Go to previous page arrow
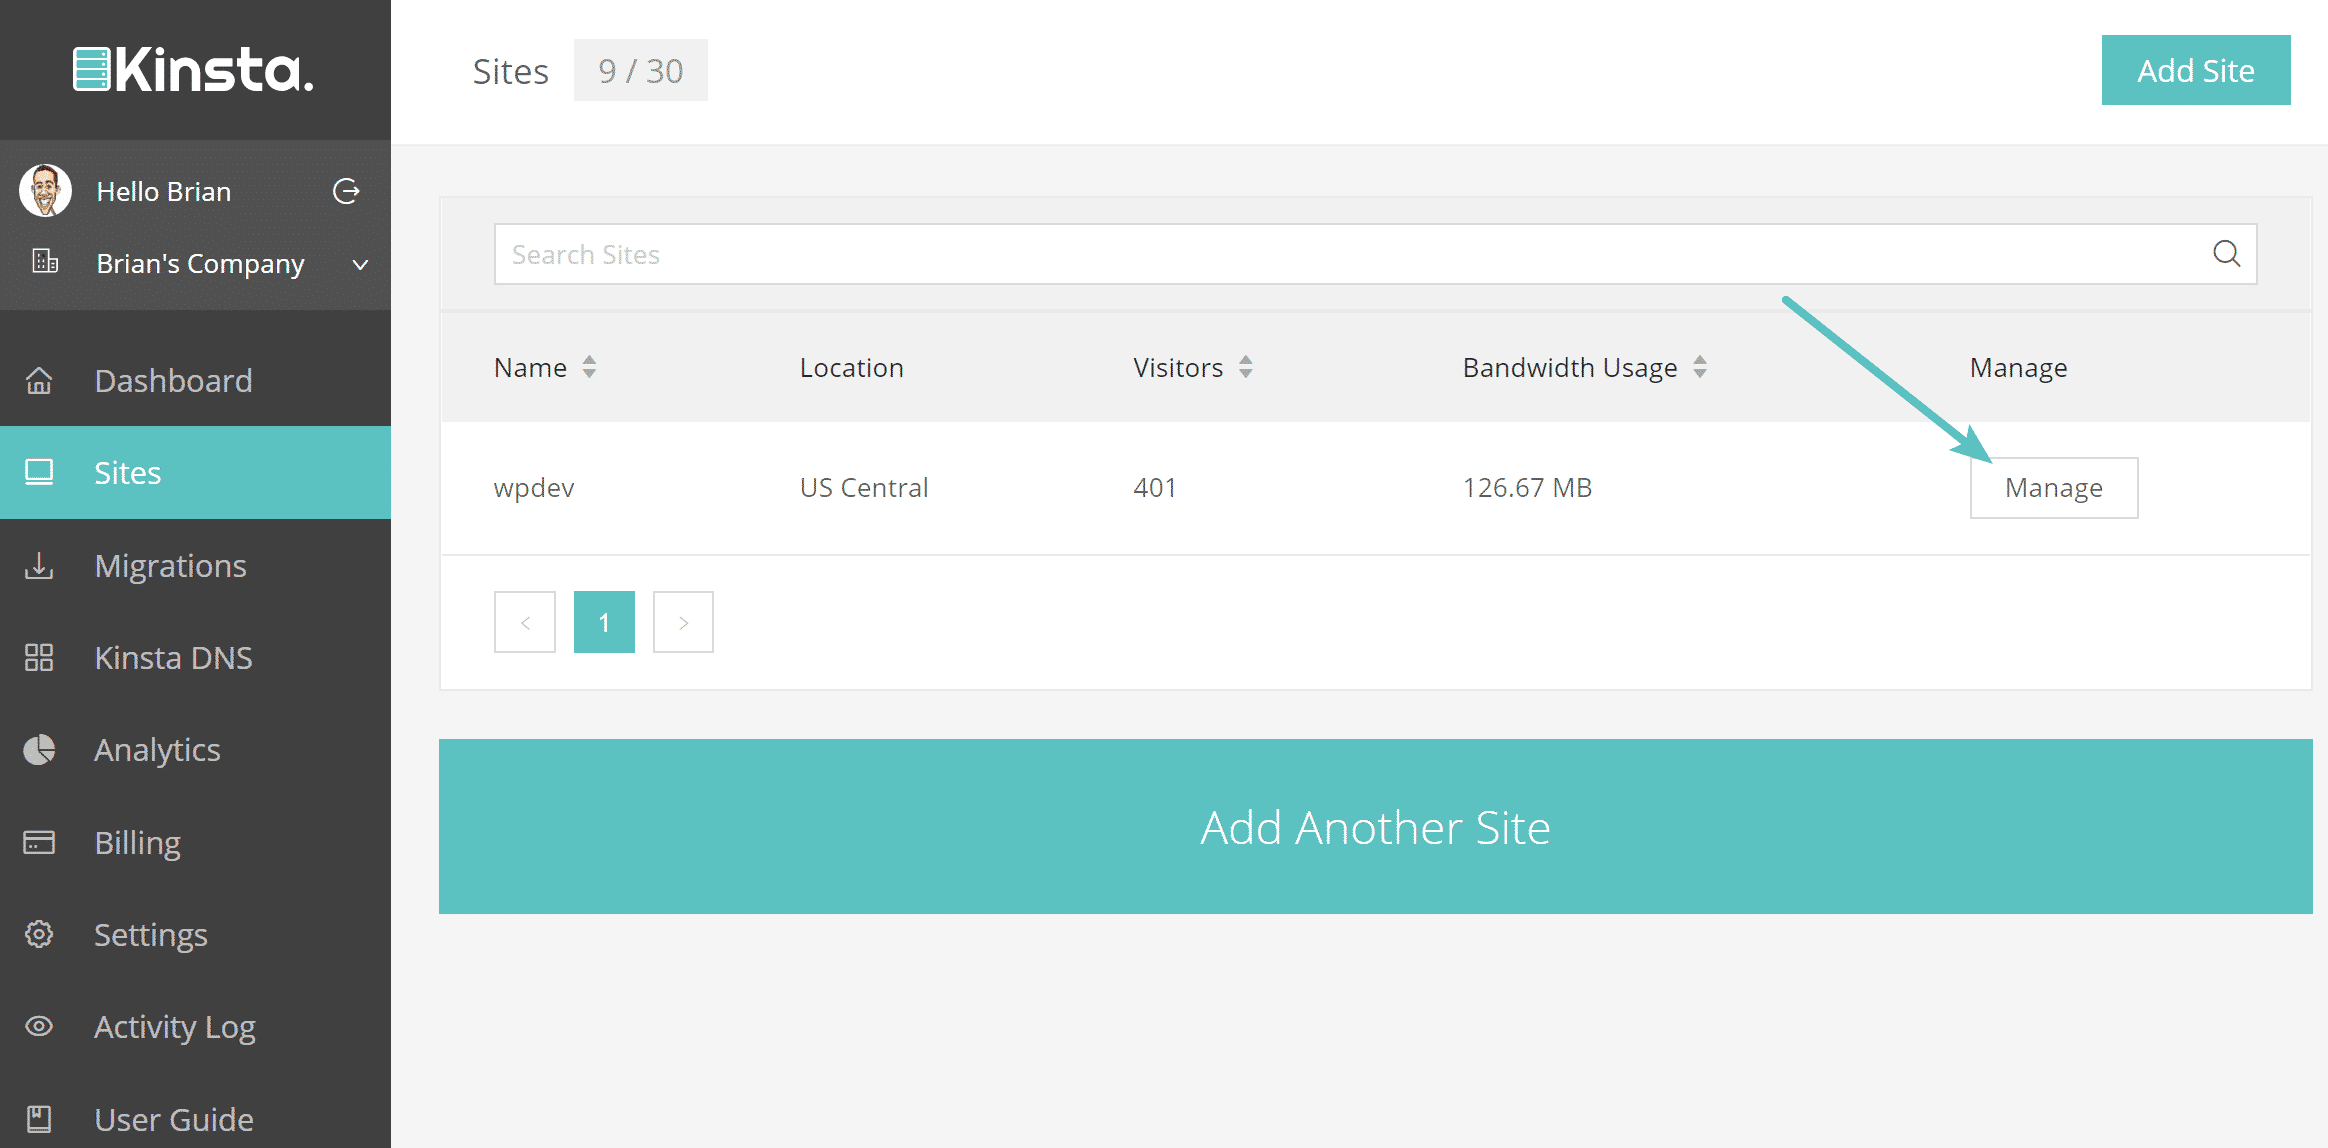 pos(525,622)
